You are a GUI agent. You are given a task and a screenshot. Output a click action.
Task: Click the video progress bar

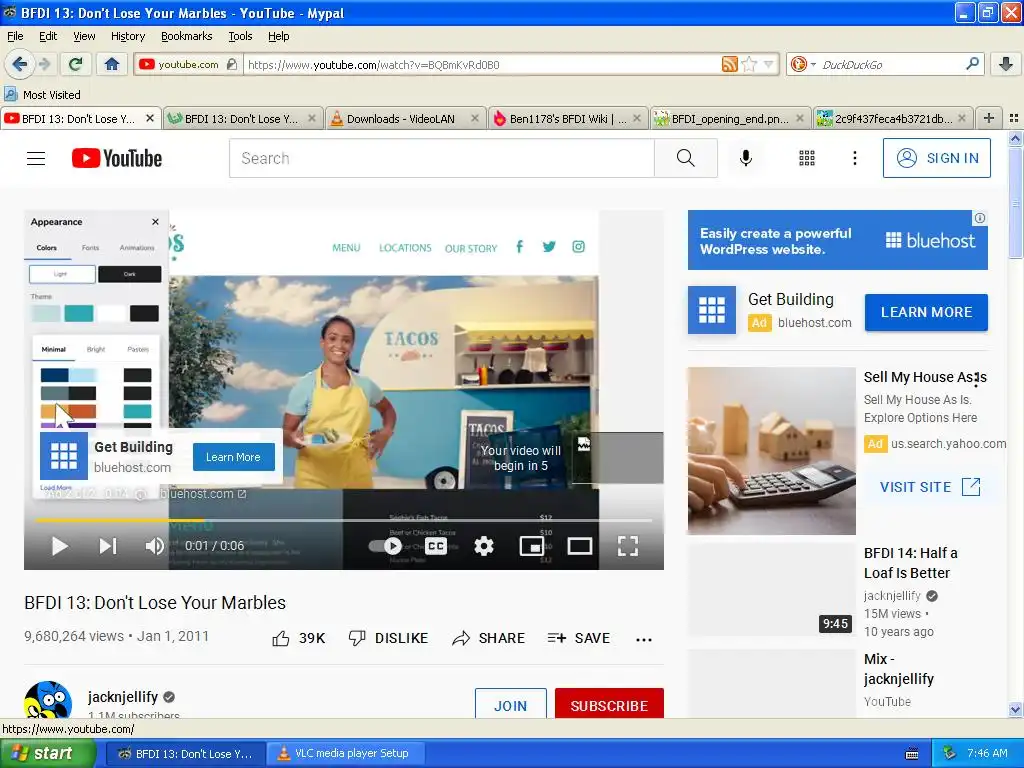pyautogui.click(x=344, y=520)
